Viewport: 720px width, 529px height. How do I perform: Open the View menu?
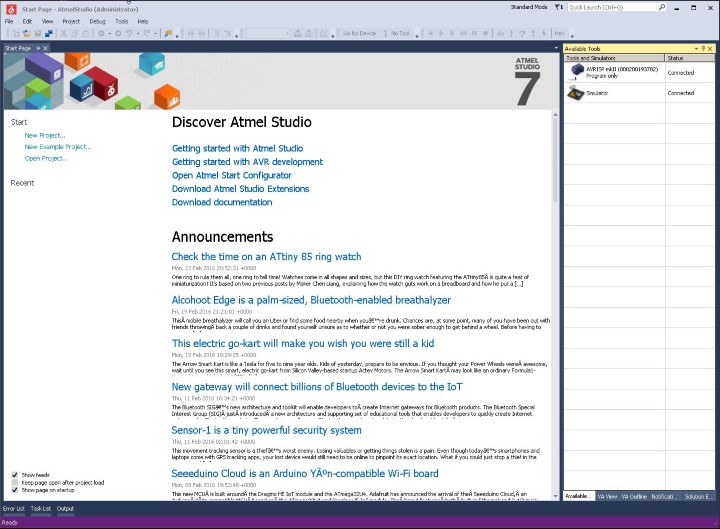pos(47,22)
